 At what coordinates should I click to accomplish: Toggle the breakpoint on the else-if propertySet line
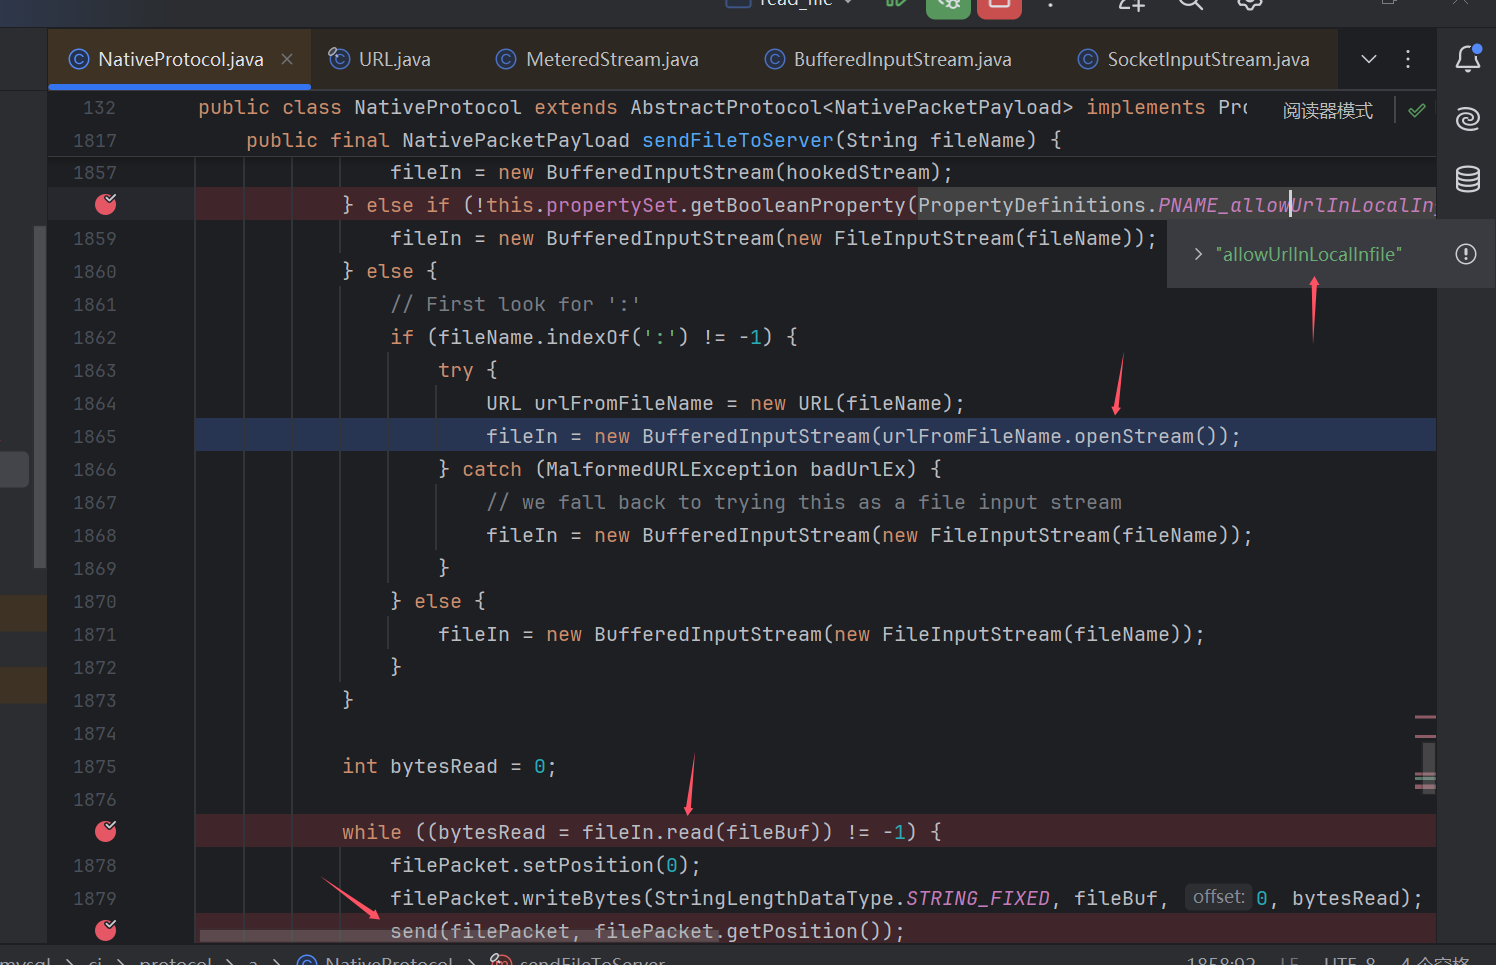105,205
